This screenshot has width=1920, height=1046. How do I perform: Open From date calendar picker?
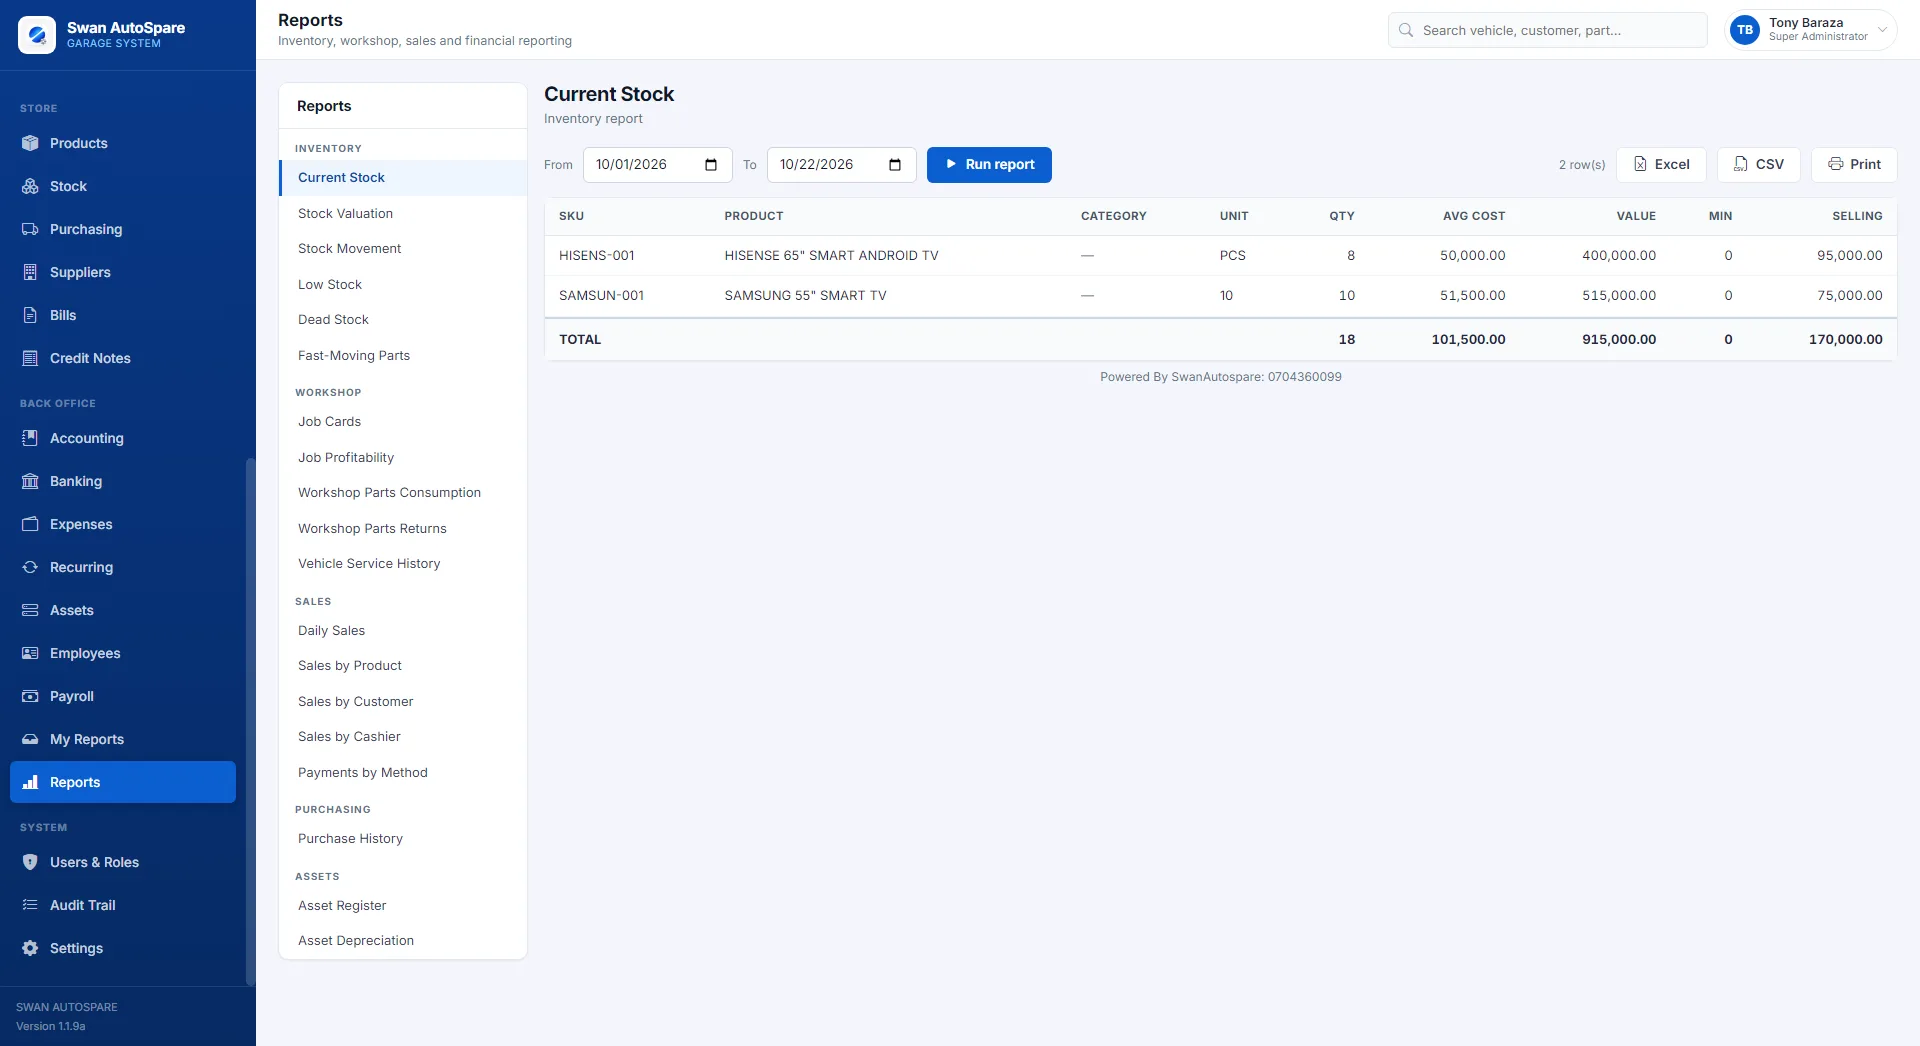(711, 165)
